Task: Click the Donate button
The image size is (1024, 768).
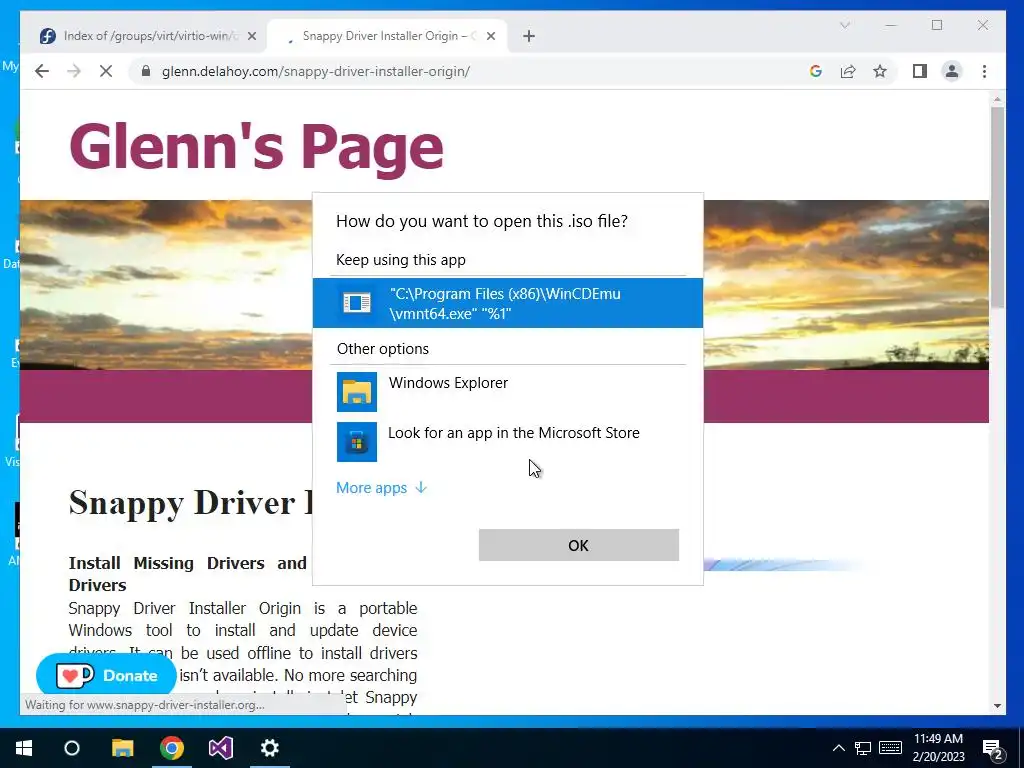Action: [x=106, y=675]
